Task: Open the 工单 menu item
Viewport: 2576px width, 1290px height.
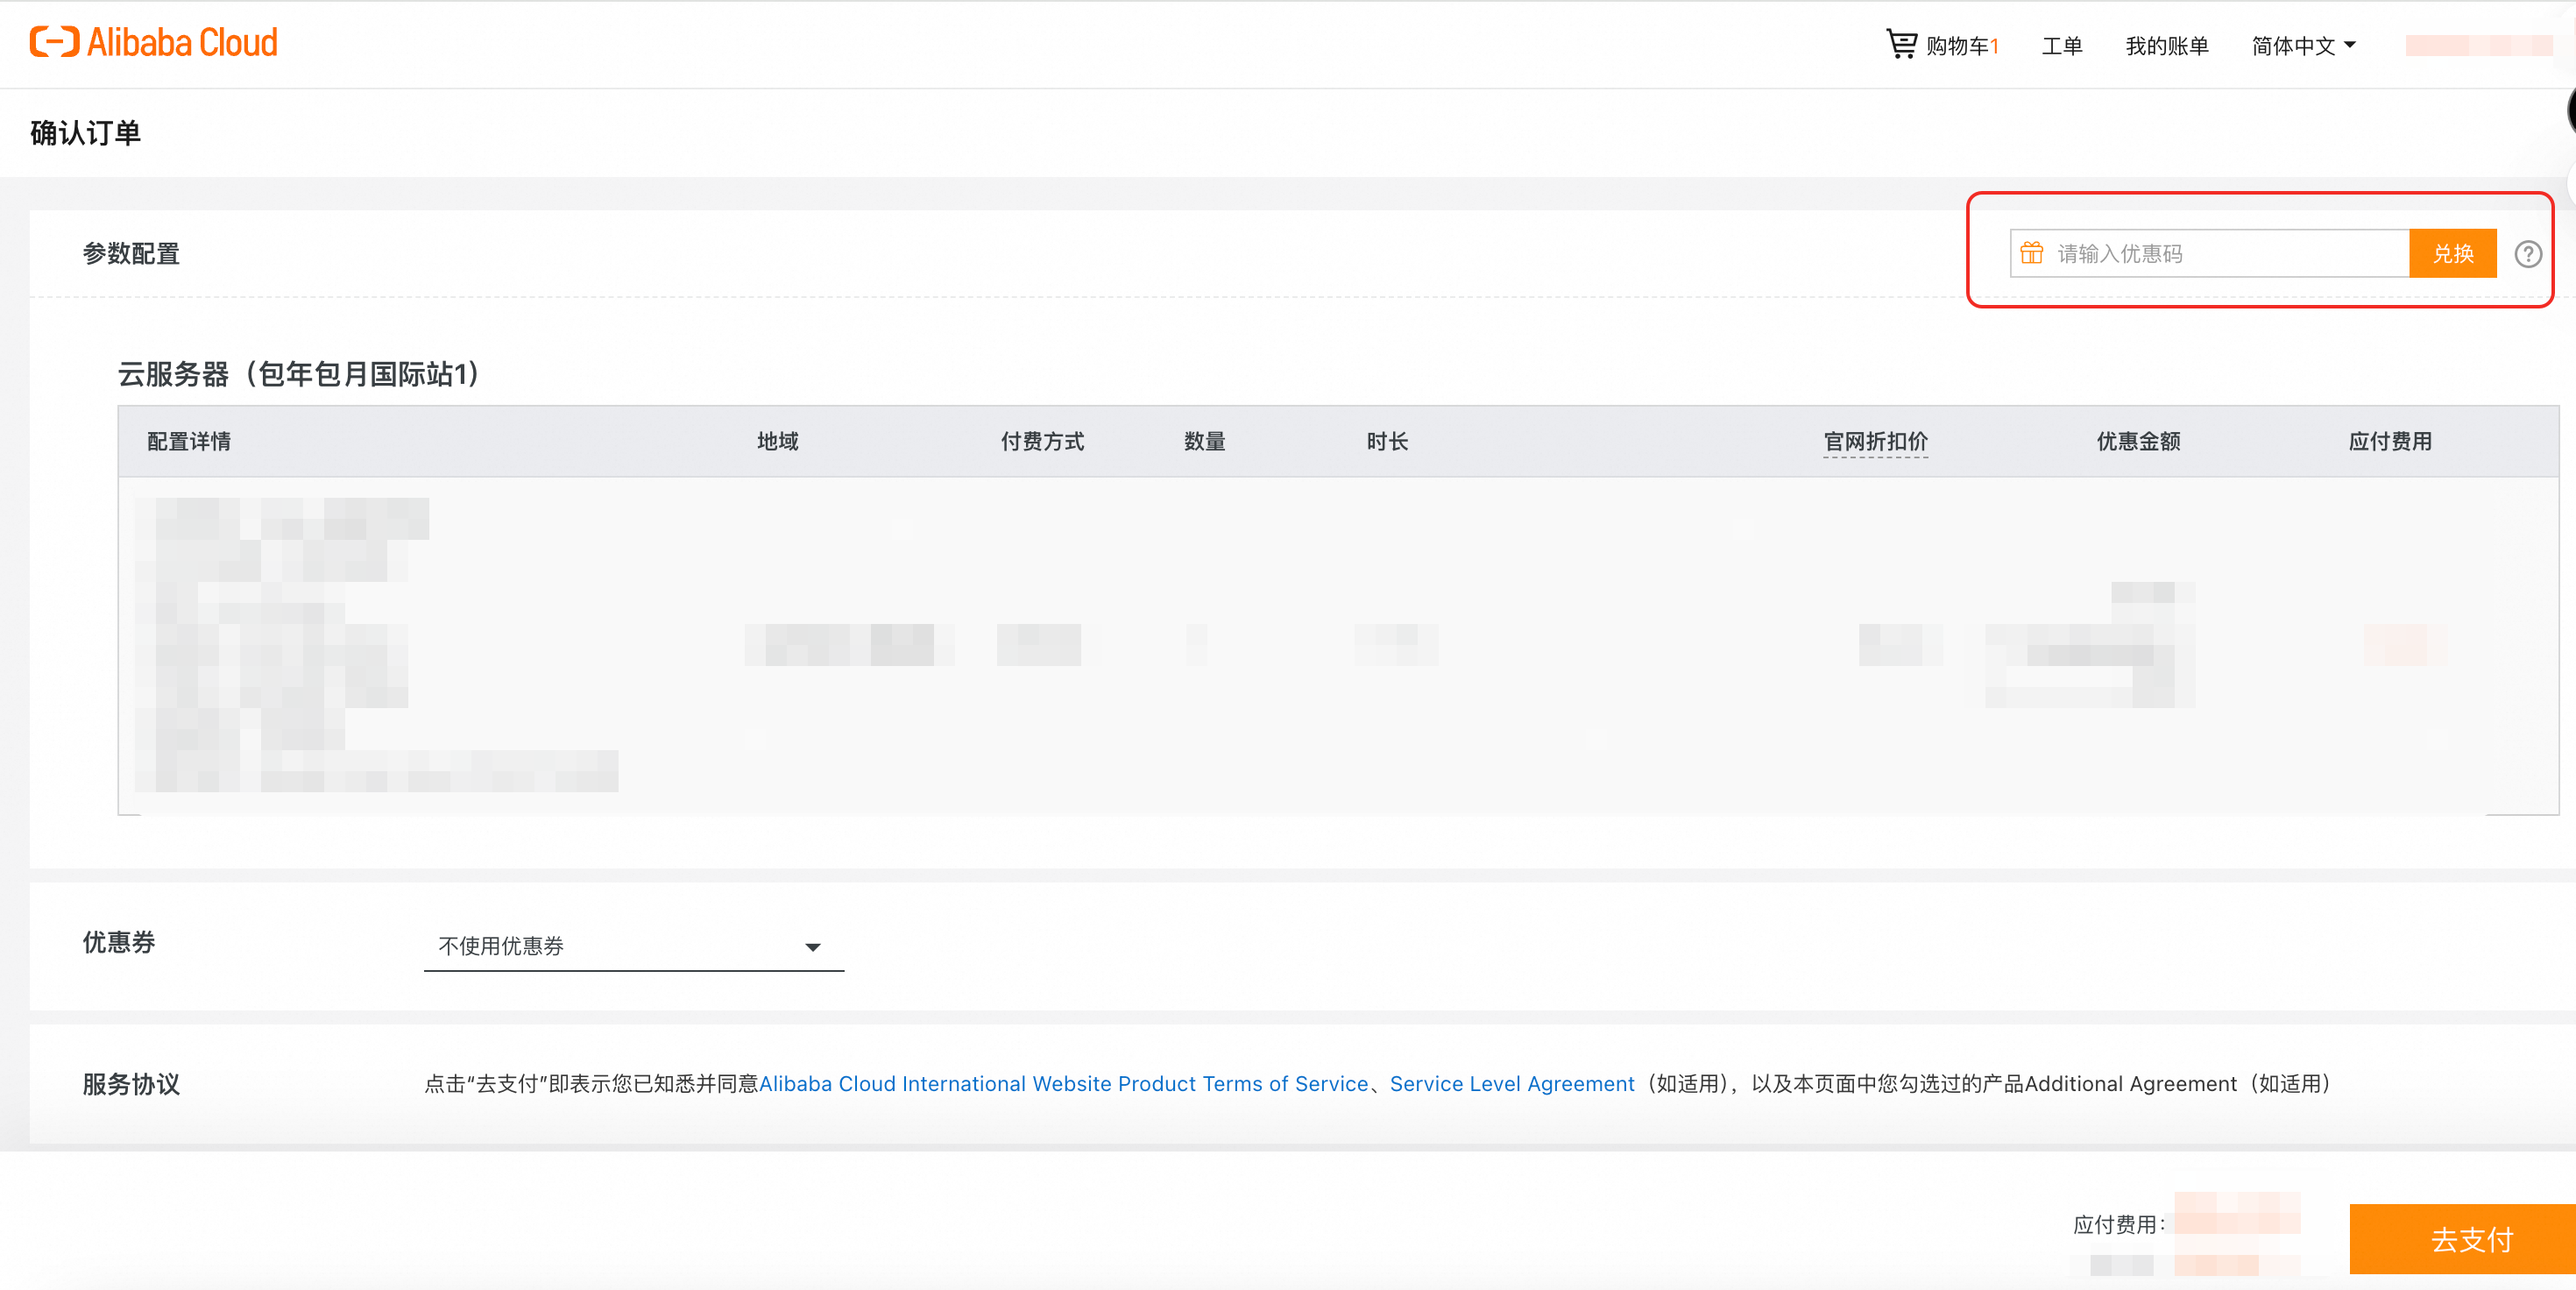Action: tap(2061, 46)
